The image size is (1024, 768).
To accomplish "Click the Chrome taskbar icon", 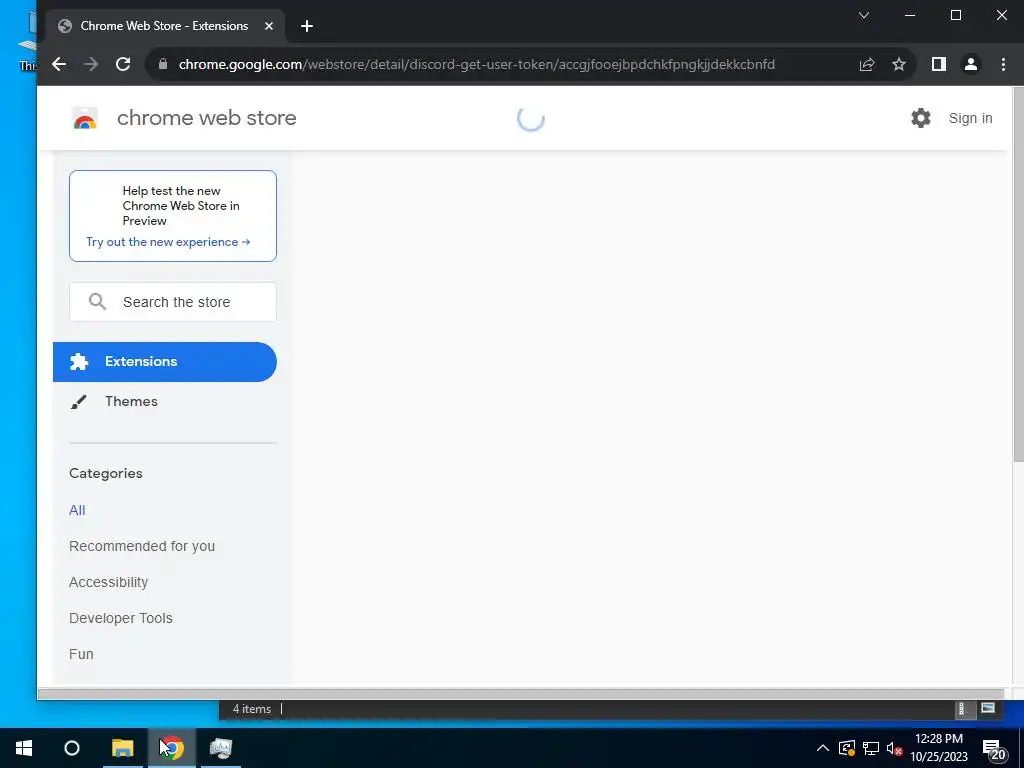I will 172,748.
